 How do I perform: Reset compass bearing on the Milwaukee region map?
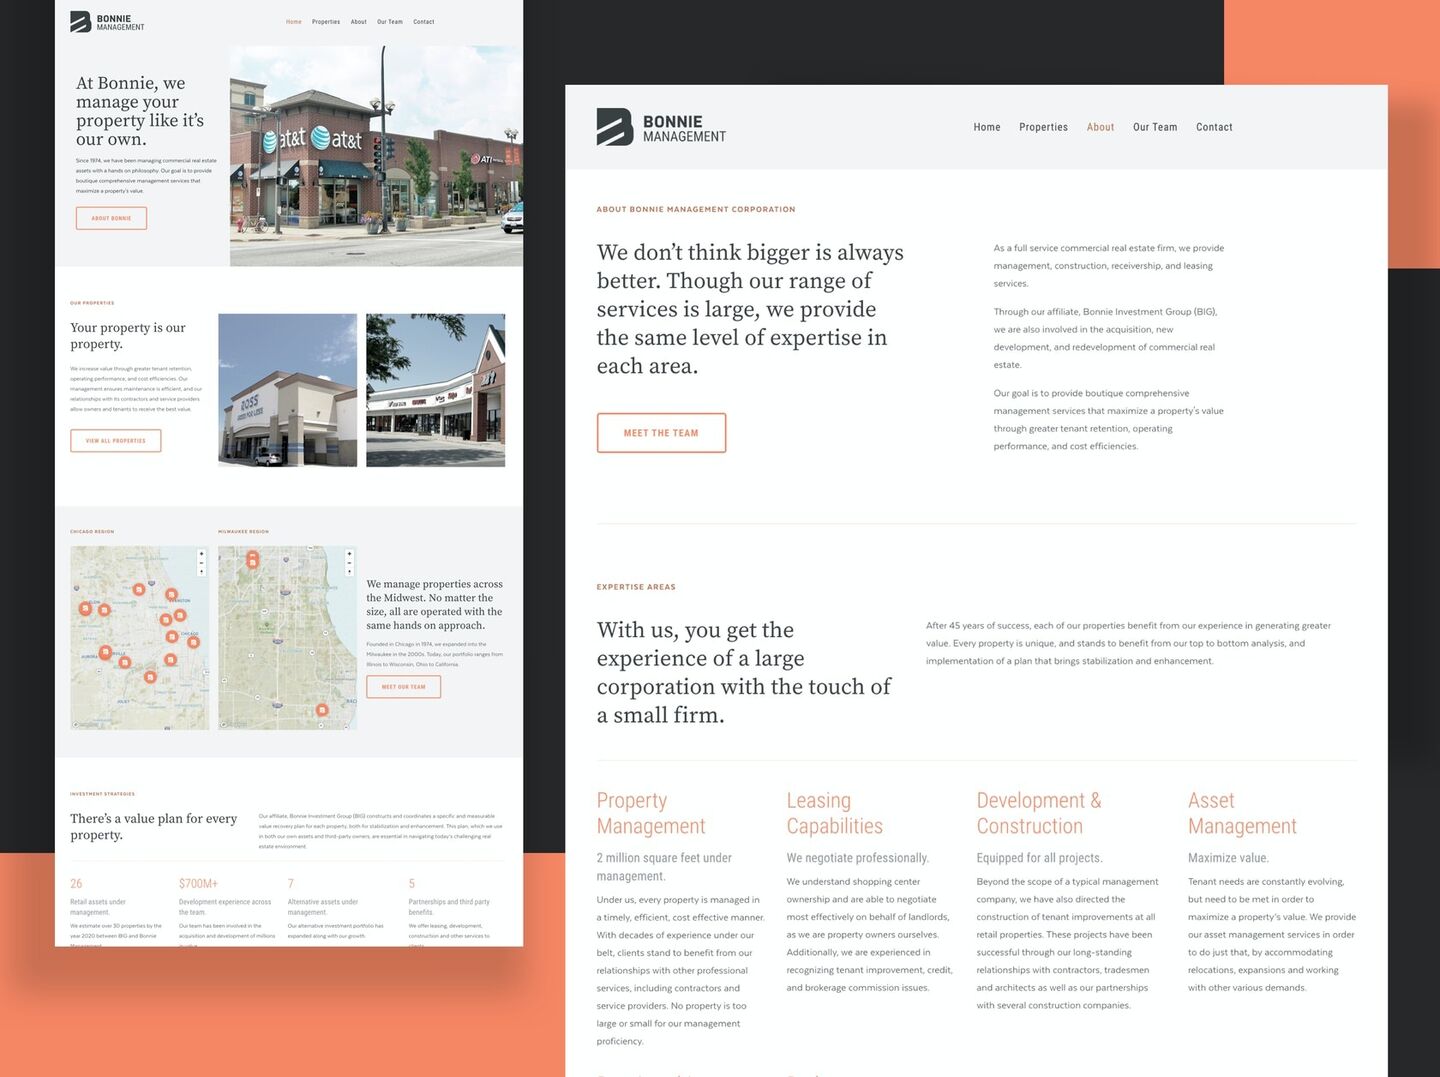click(x=350, y=572)
